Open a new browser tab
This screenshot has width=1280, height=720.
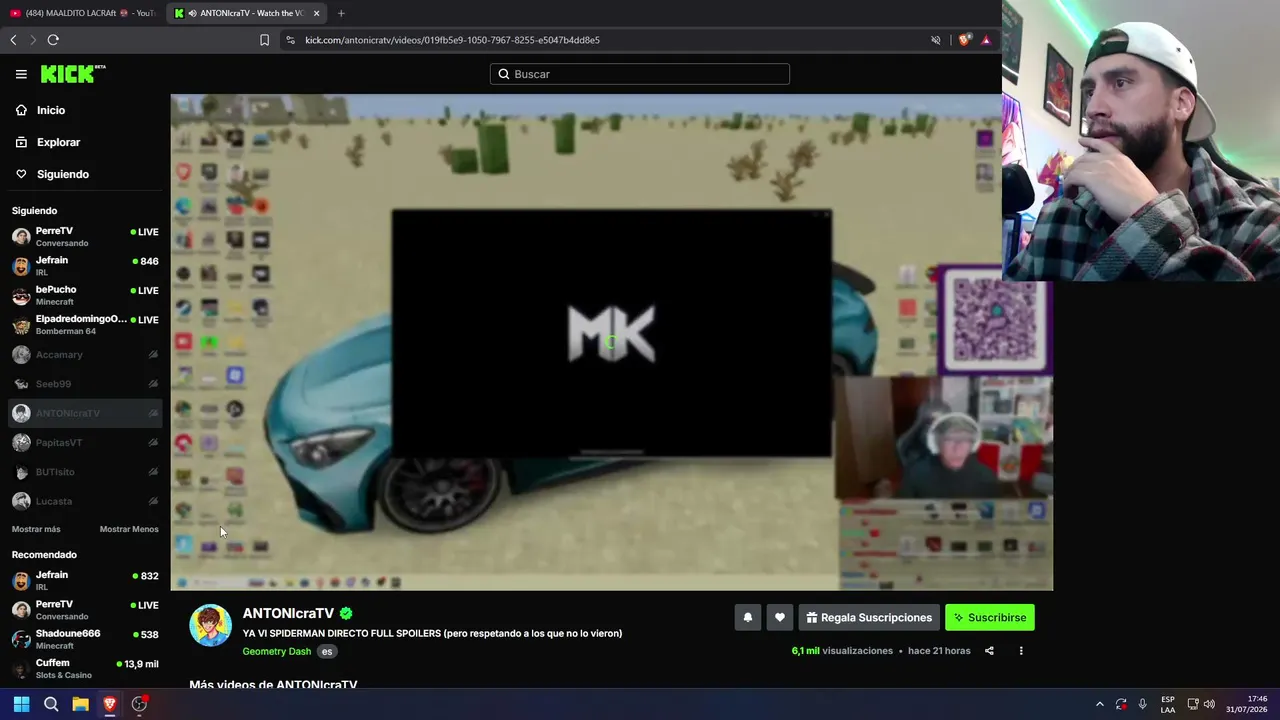coord(341,13)
